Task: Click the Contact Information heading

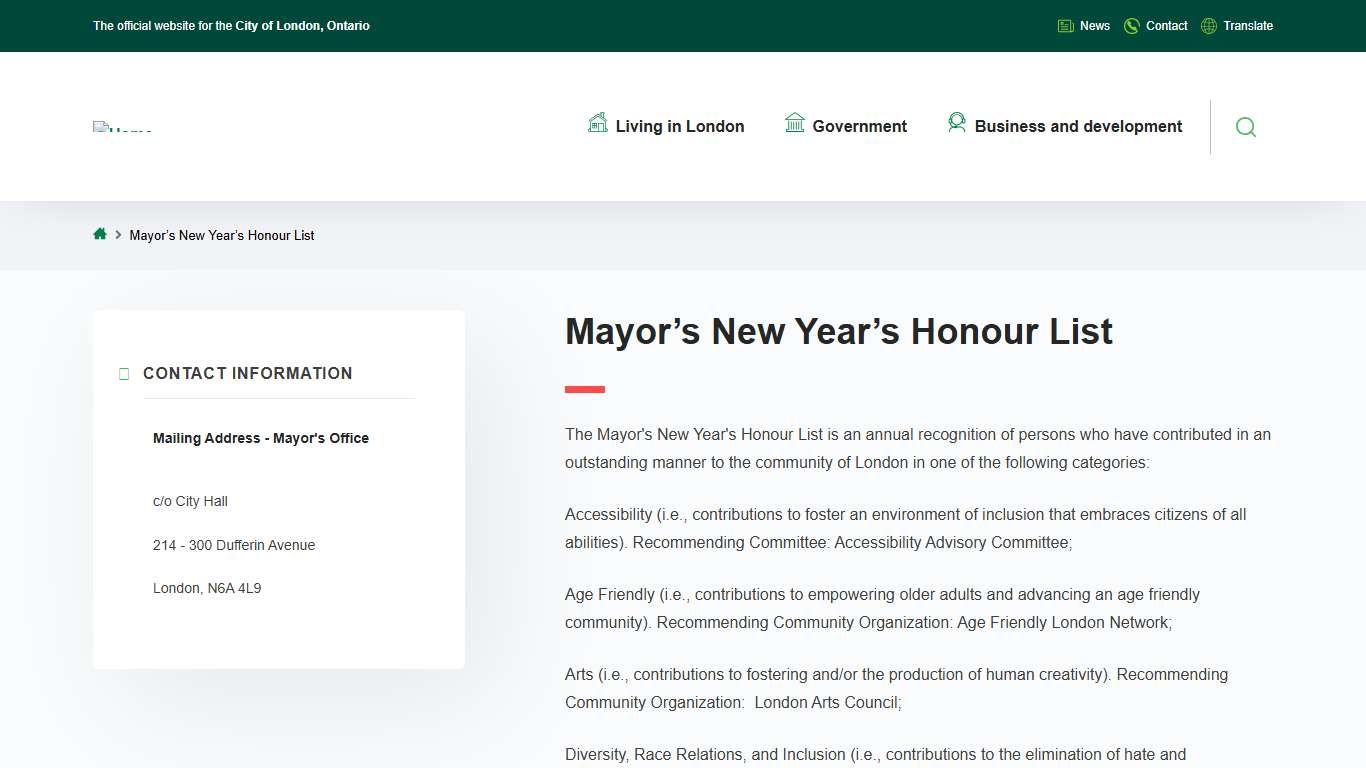Action: coord(247,373)
